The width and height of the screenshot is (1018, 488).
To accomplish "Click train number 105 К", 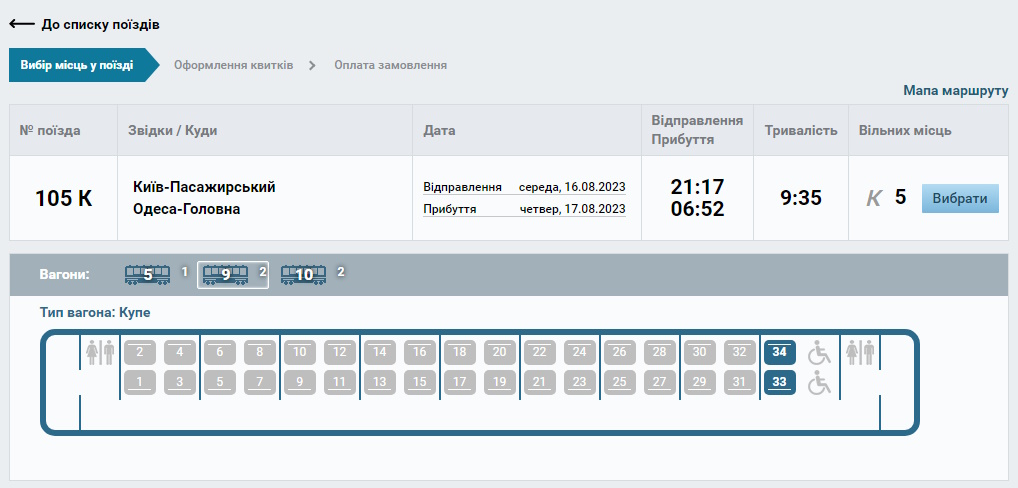I will click(x=63, y=198).
